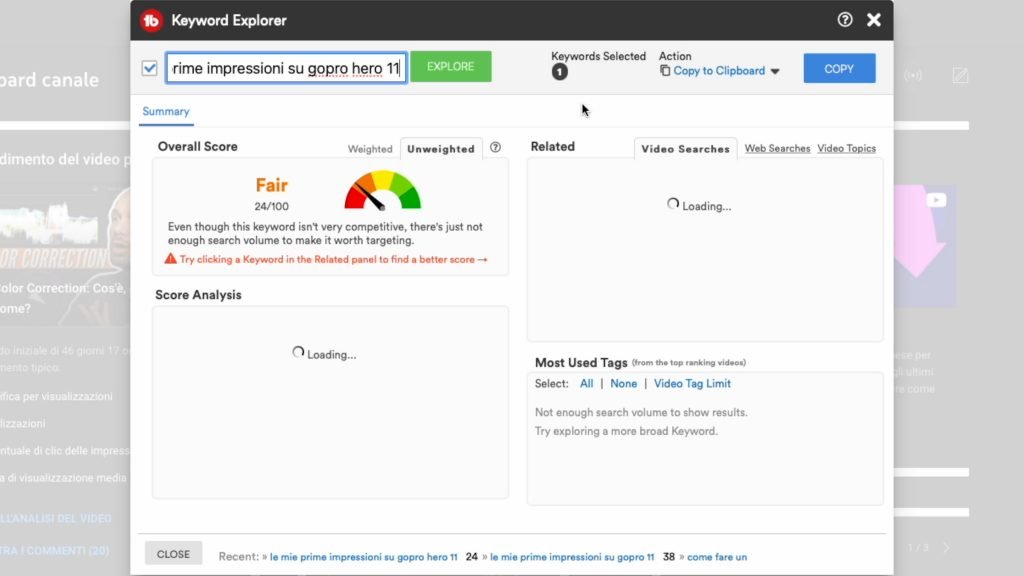Choose None for most used tags
Viewport: 1024px width, 576px height.
(623, 383)
